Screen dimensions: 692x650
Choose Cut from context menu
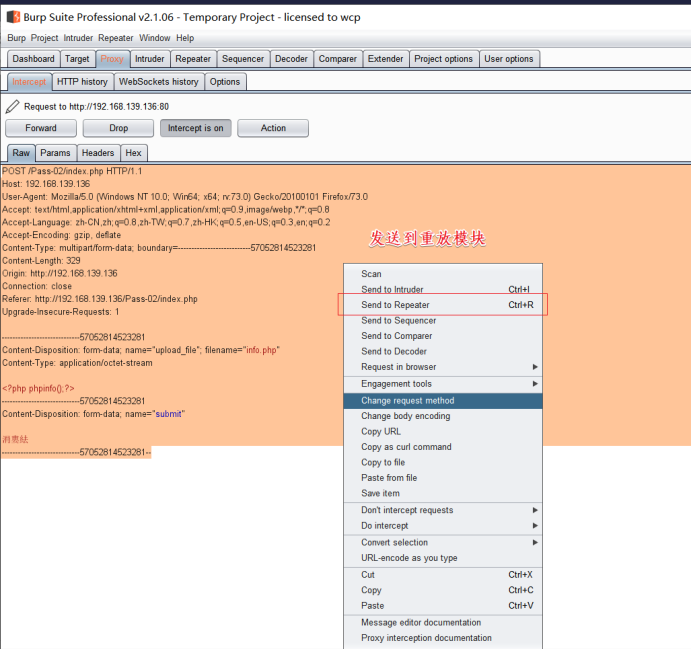pyautogui.click(x=443, y=575)
